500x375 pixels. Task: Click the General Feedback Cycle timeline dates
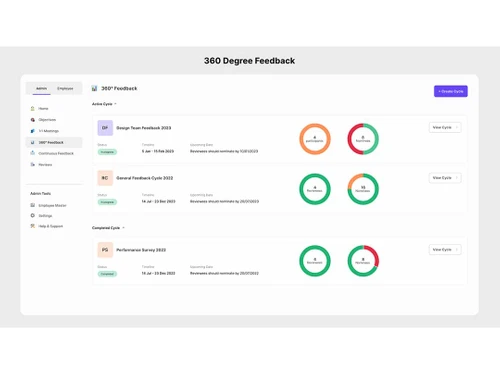pyautogui.click(x=159, y=201)
